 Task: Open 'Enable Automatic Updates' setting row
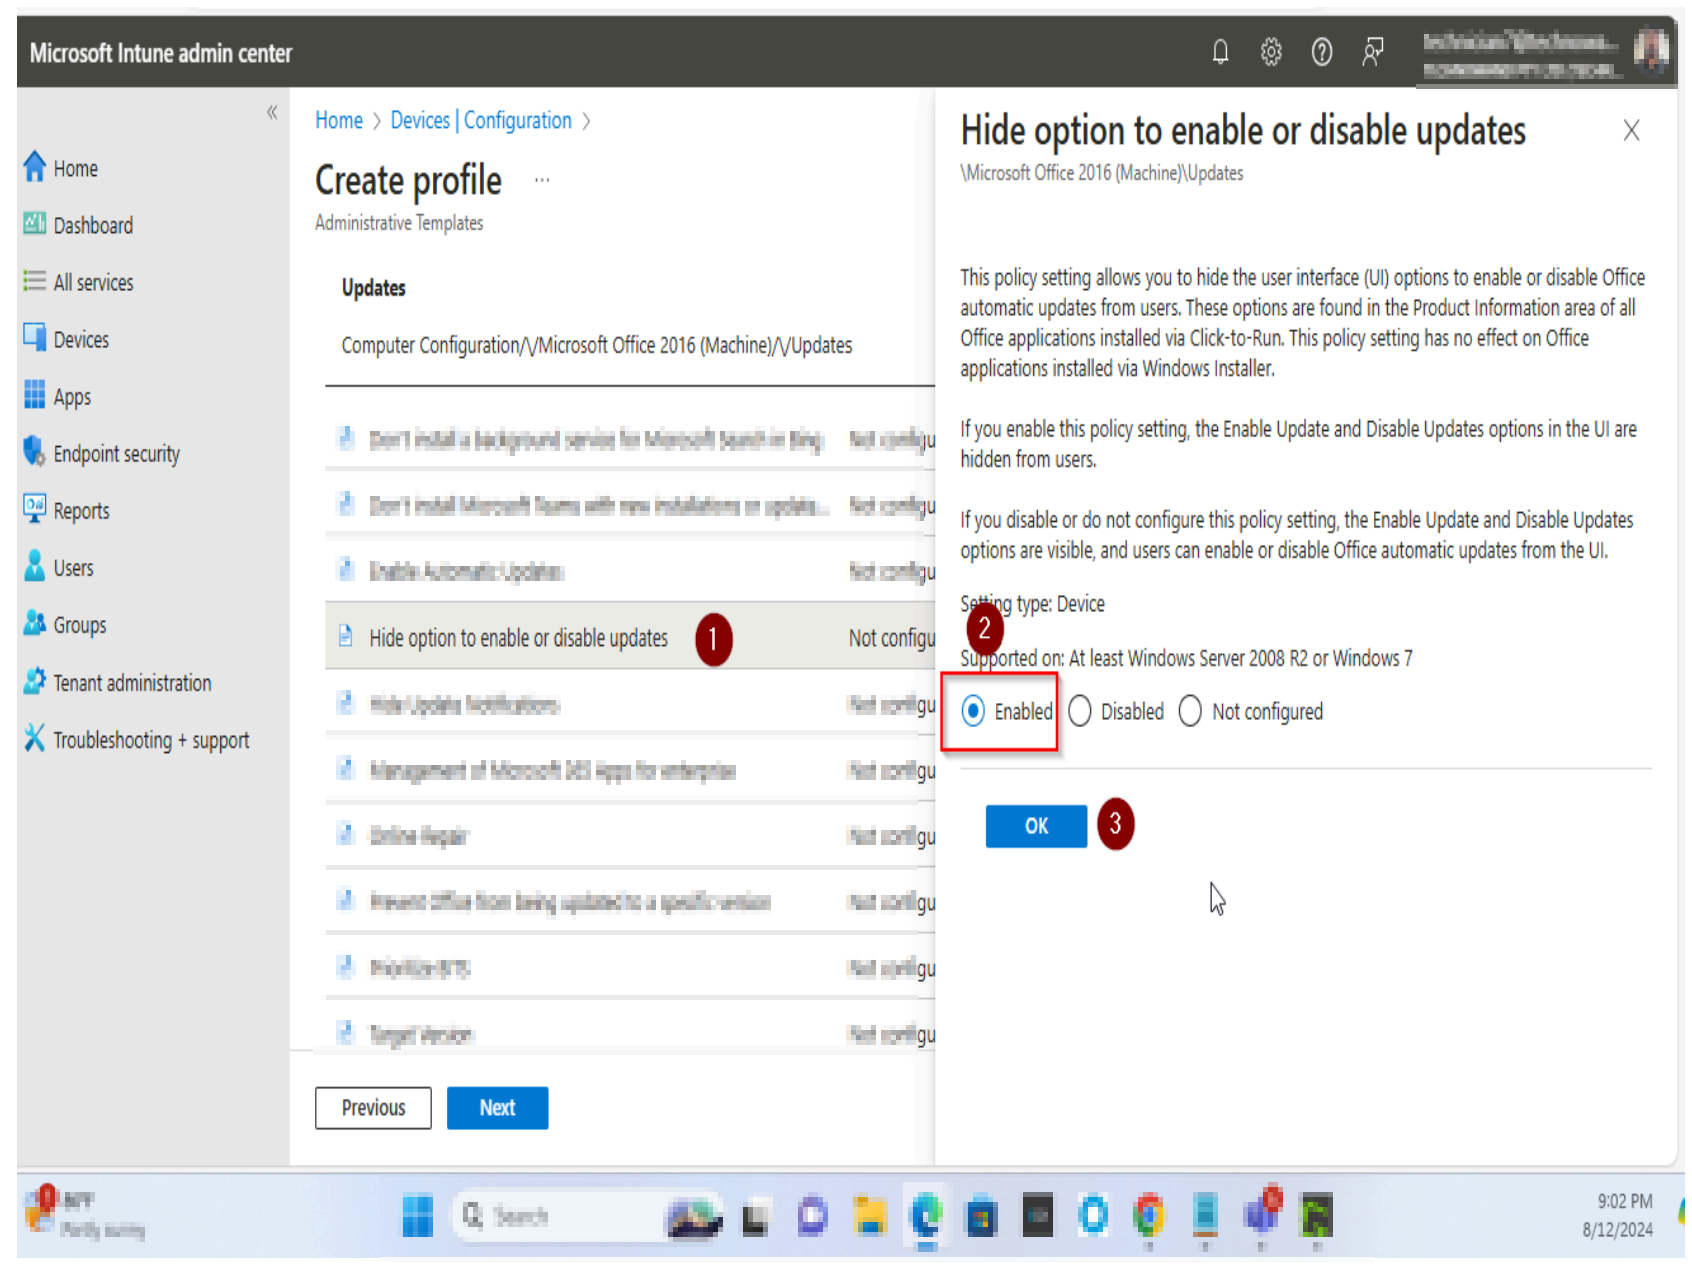pyautogui.click(x=630, y=571)
